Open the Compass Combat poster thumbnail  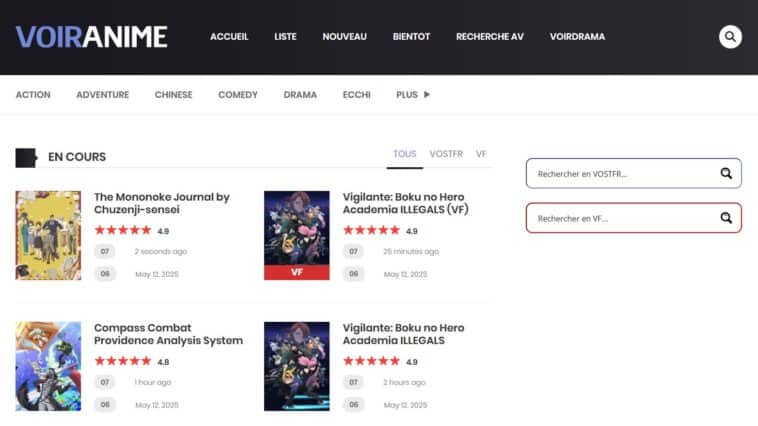(x=48, y=366)
